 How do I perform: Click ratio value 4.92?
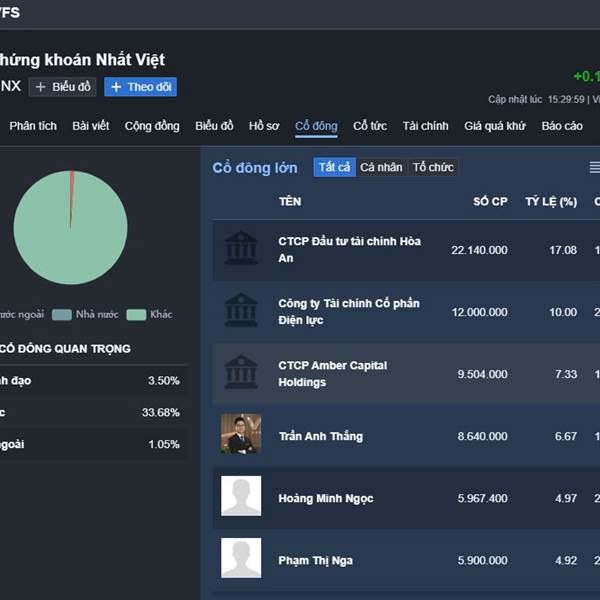(566, 560)
